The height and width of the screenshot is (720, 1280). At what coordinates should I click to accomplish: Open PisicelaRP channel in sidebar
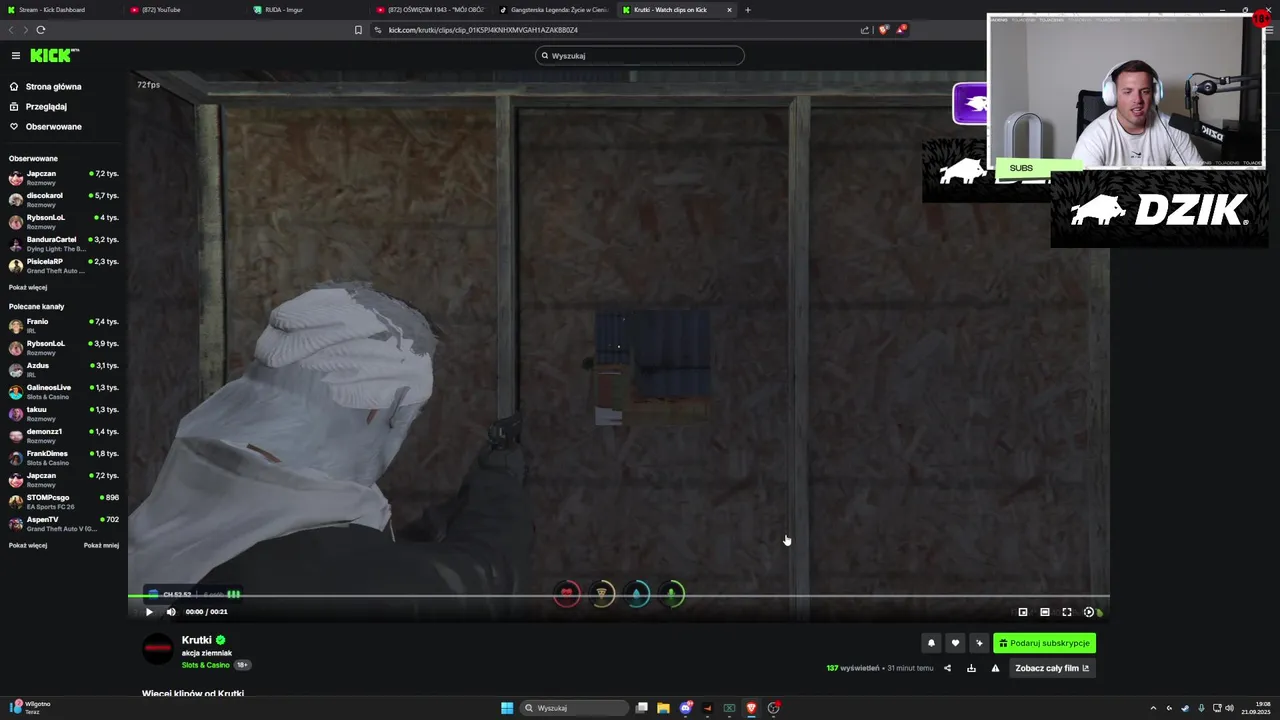(64, 266)
